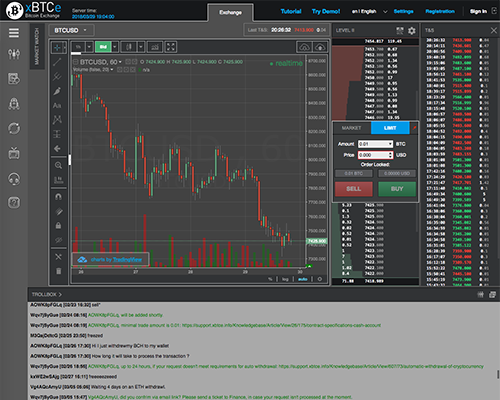This screenshot has height=400, width=500.
Task: Open the Amount combo box
Action: [375, 144]
